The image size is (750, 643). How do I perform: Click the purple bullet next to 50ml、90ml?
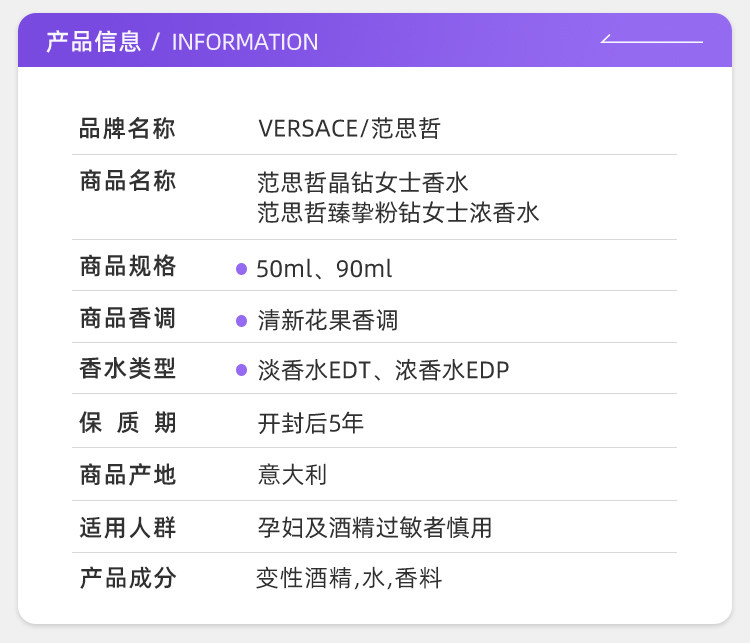(241, 269)
